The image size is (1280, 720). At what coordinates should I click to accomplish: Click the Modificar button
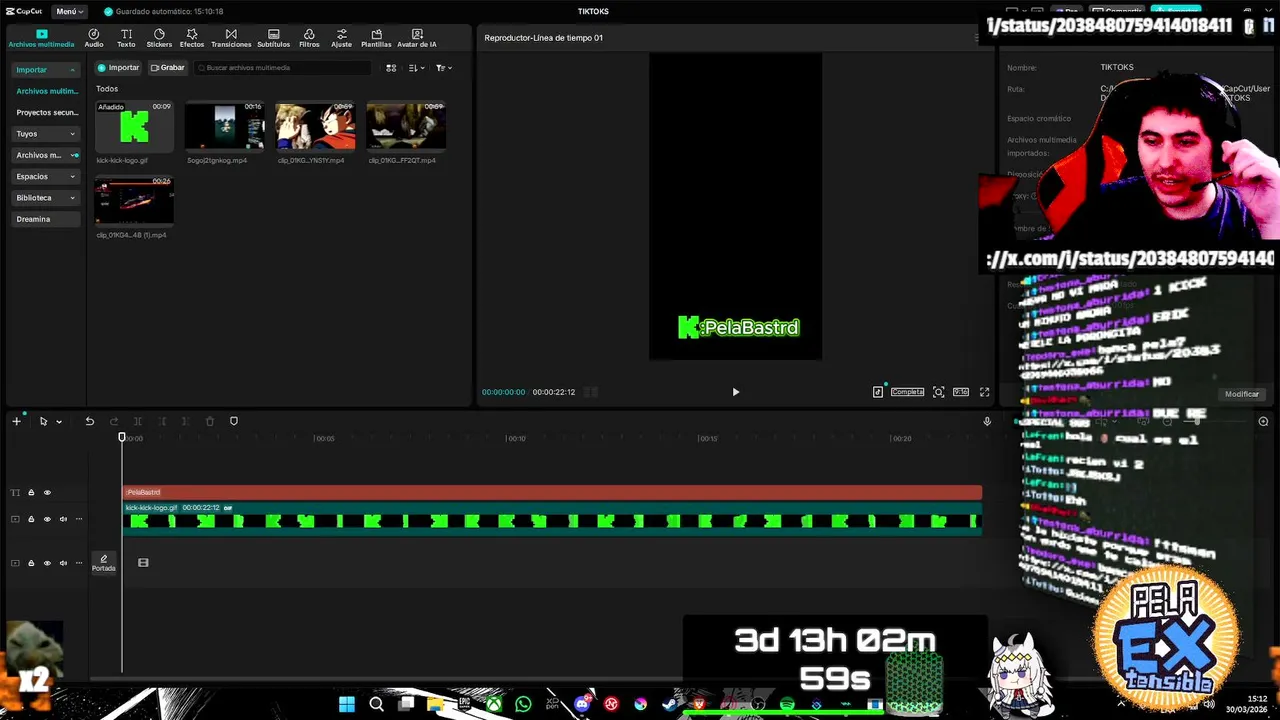[x=1242, y=394]
